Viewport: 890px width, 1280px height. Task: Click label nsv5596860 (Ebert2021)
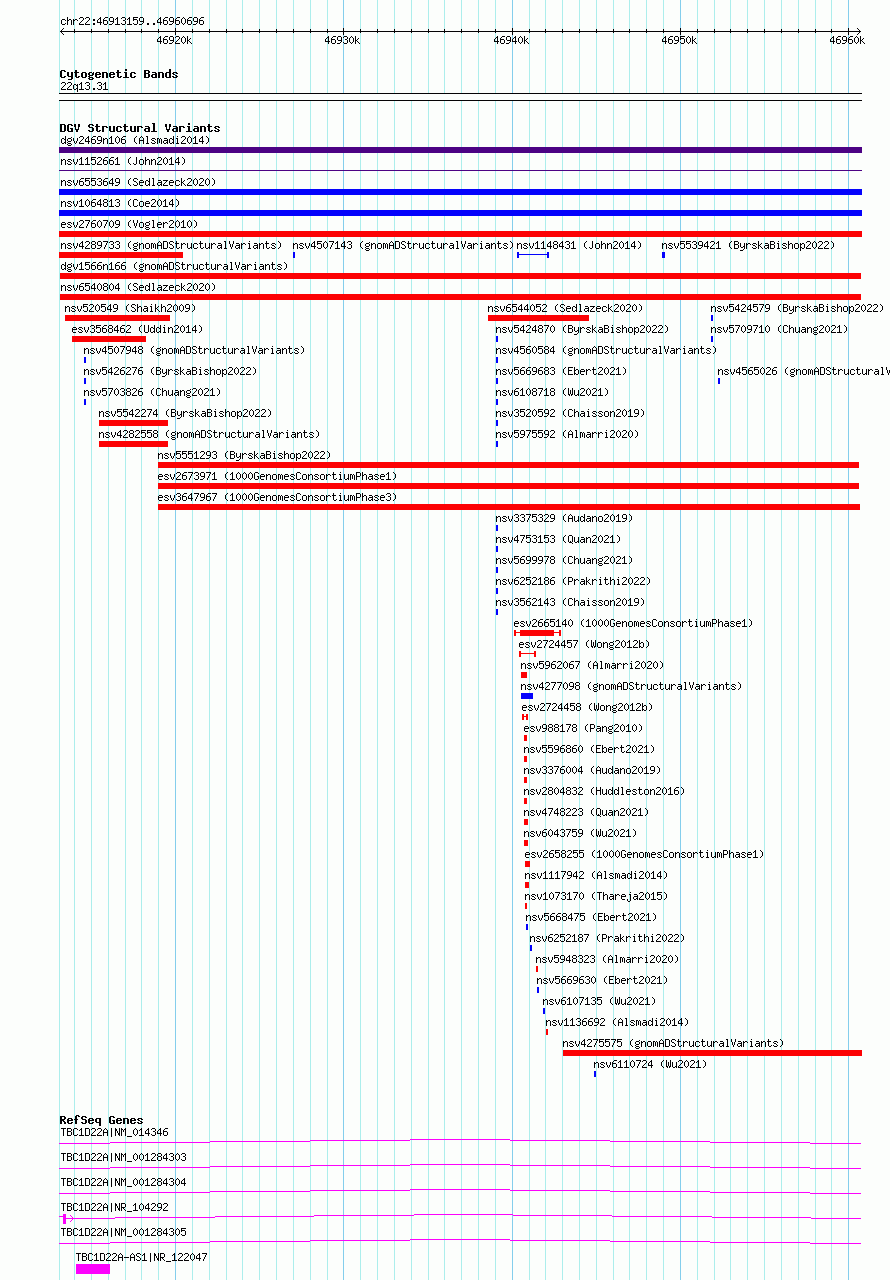(x=589, y=749)
